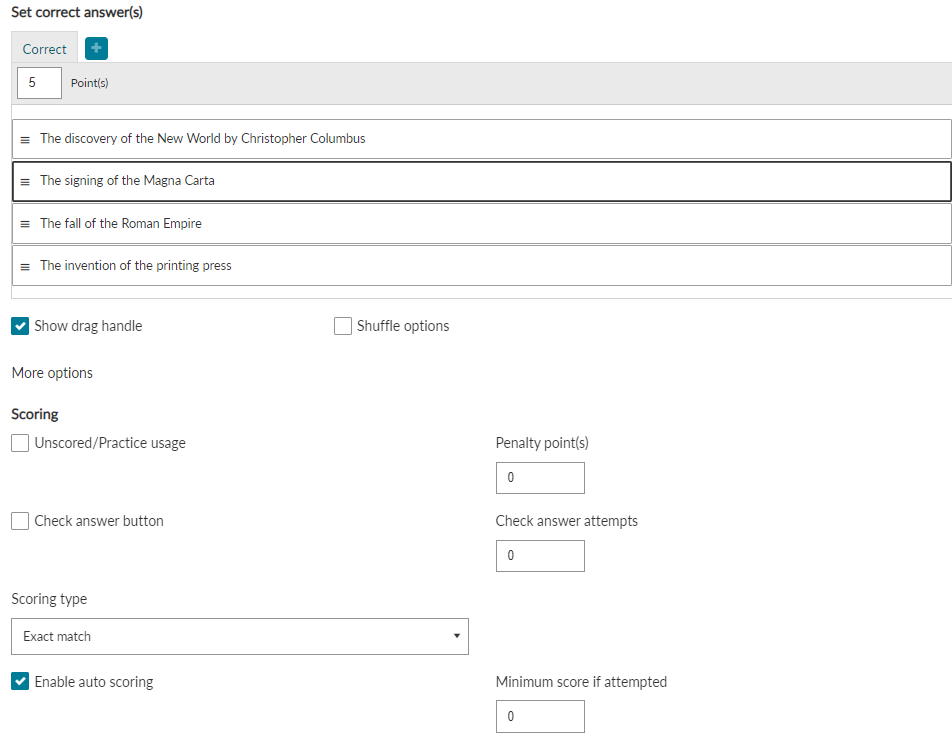This screenshot has width=952, height=741.
Task: Select The invention of the printing press
Action: coord(481,265)
